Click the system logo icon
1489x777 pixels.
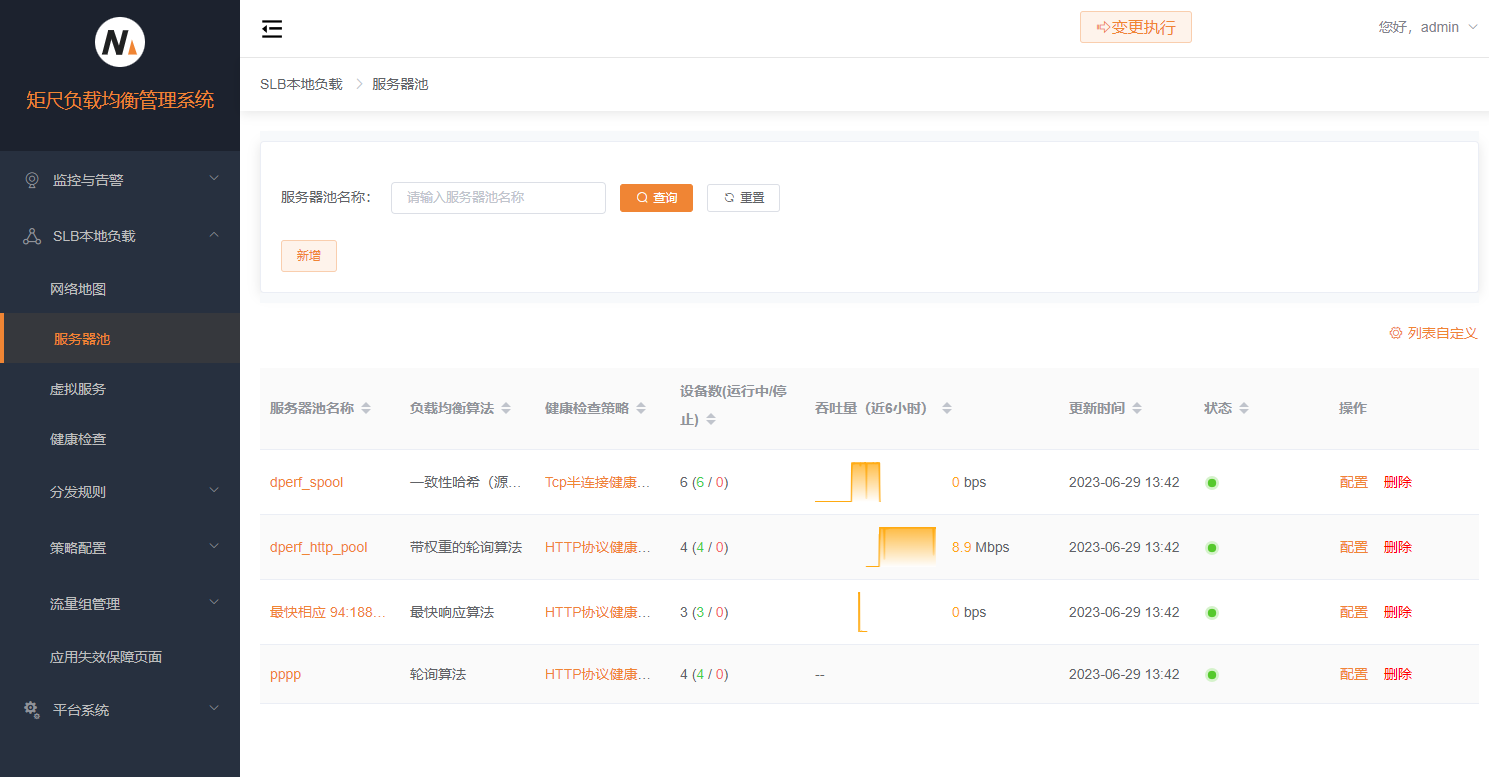tap(120, 42)
